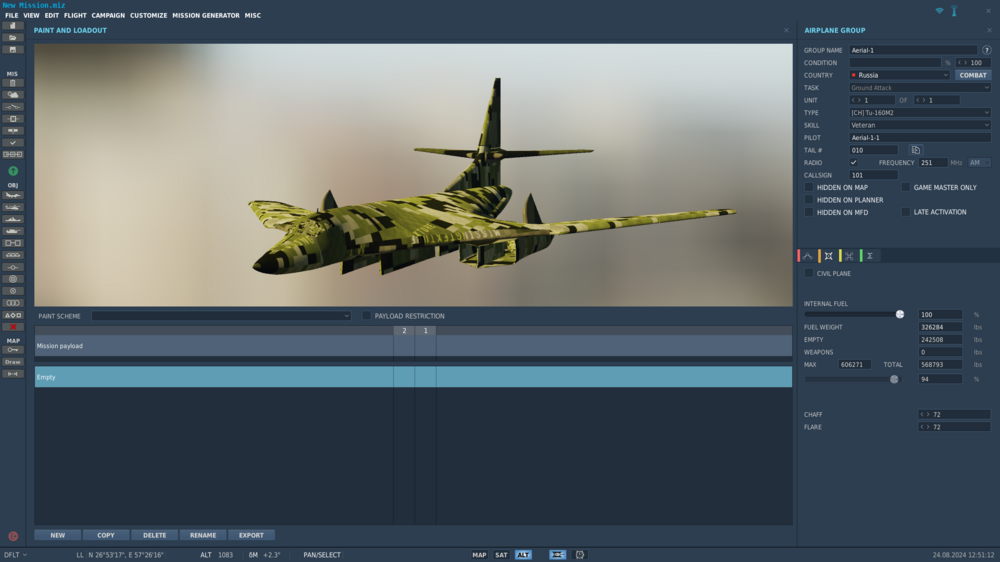Viewport: 1000px width, 562px height.
Task: Select the airplane group tool
Action: [x=13, y=195]
